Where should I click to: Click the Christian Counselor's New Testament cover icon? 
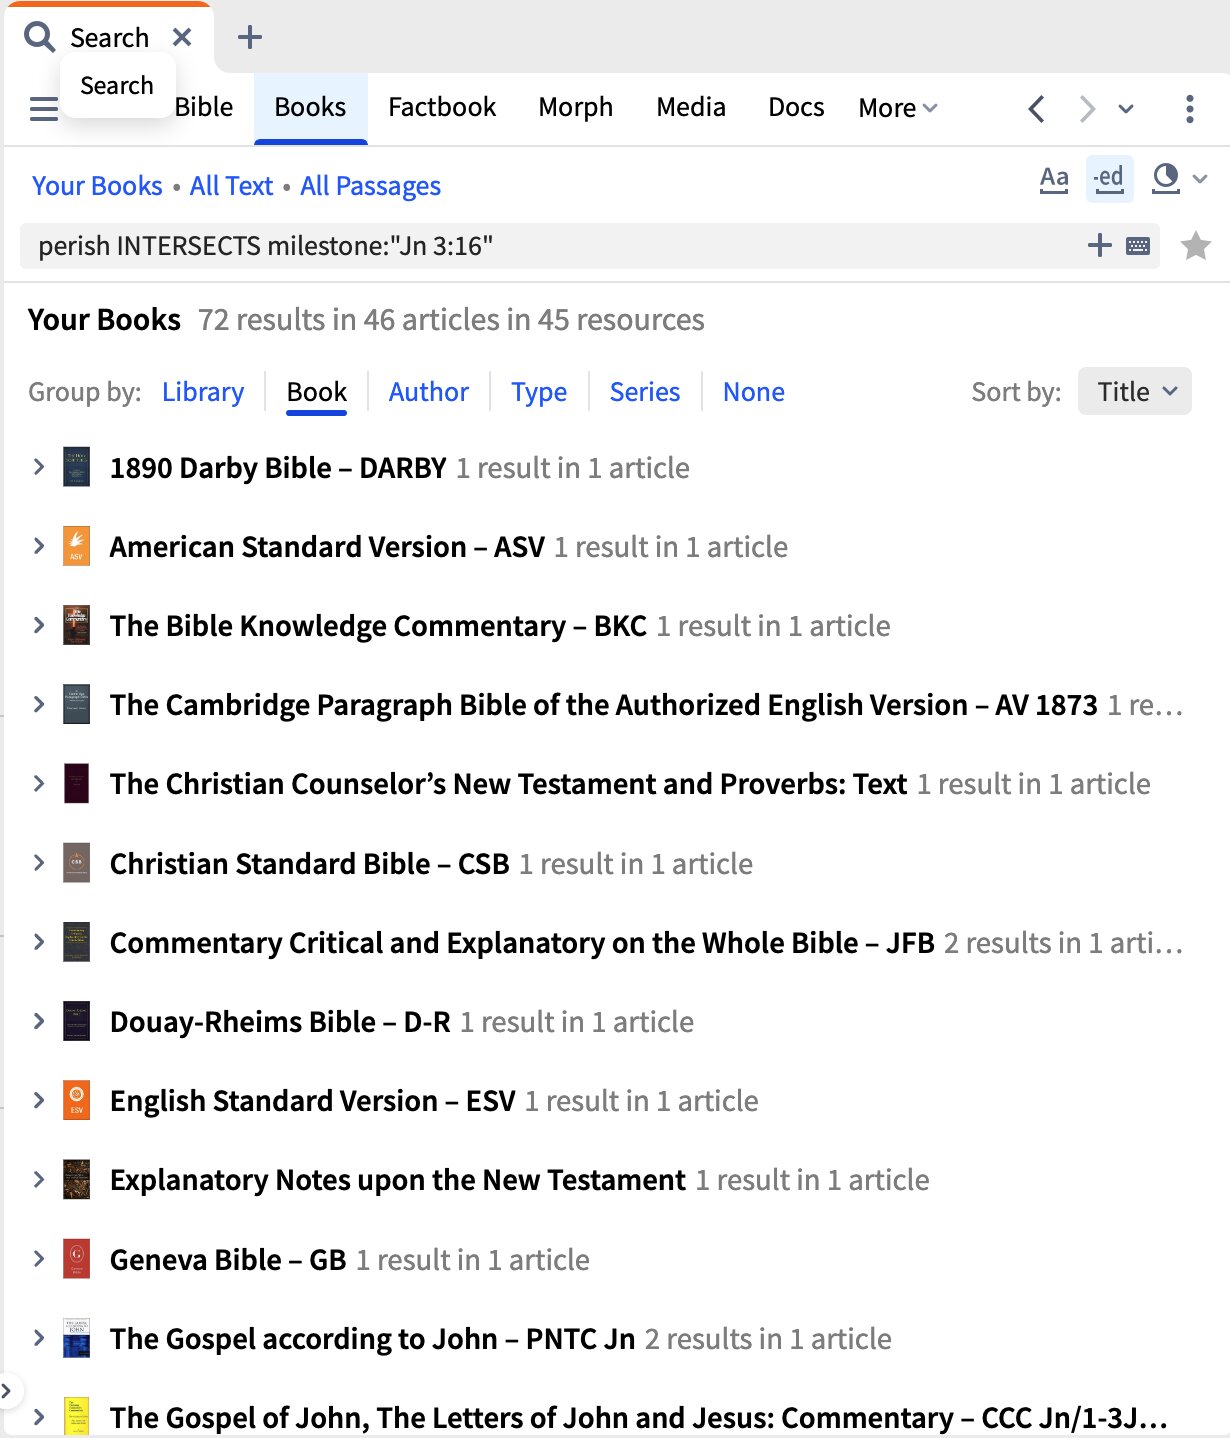(x=76, y=783)
